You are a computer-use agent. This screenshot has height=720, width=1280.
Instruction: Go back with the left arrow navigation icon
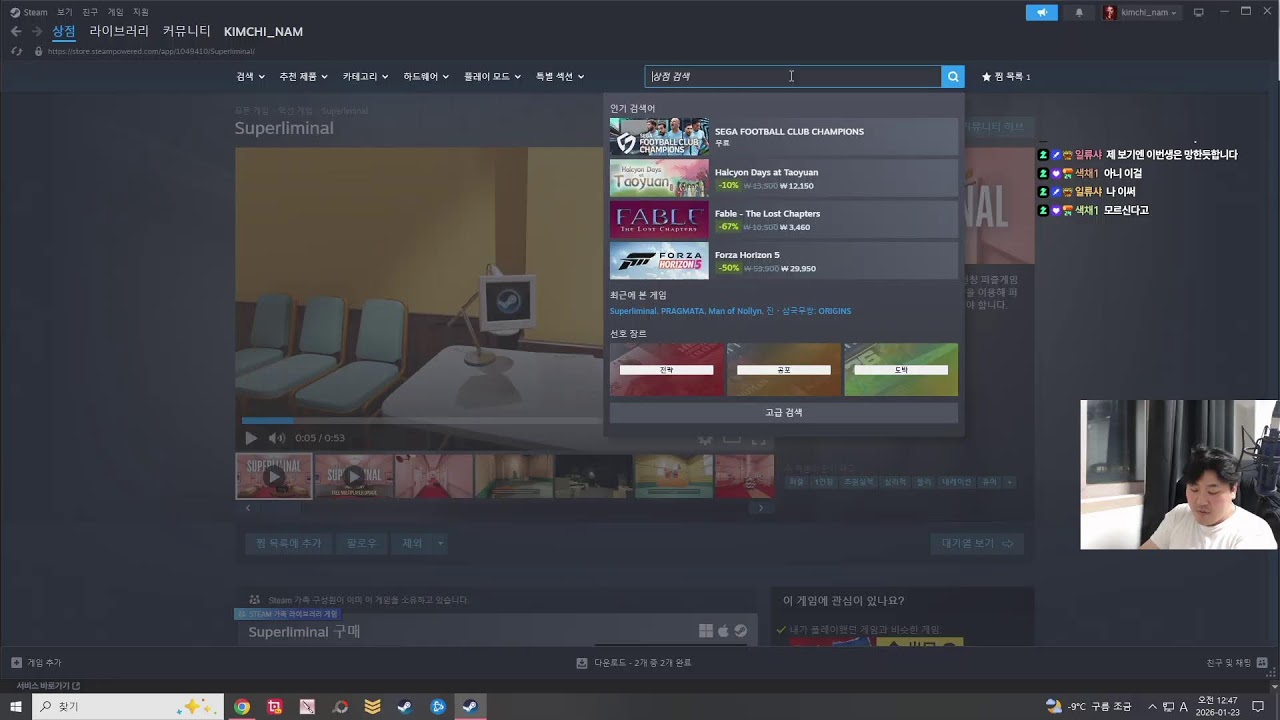16,32
